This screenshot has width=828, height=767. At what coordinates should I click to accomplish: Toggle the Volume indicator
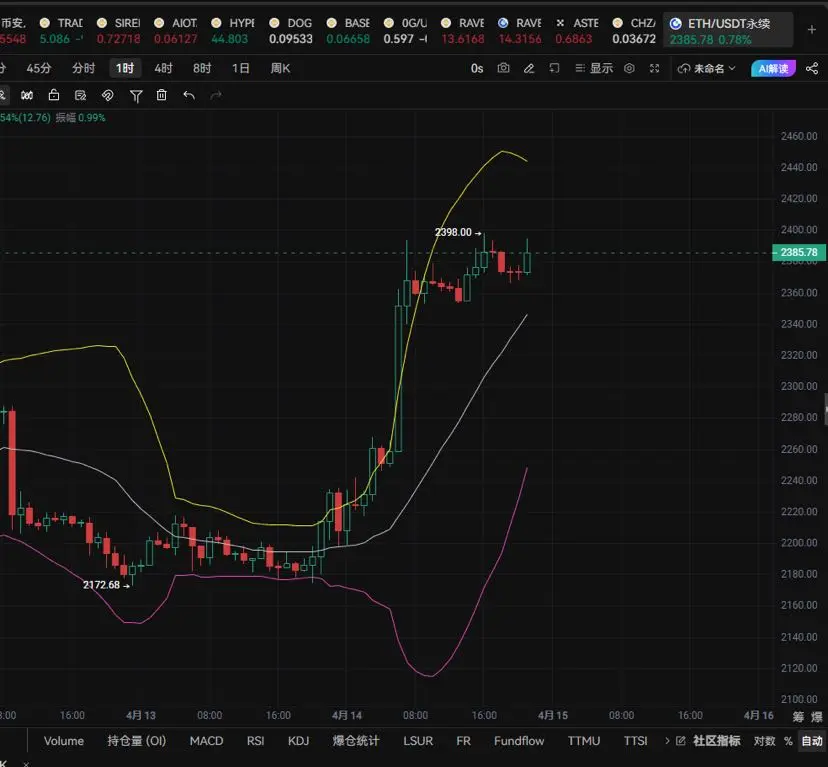click(x=64, y=741)
